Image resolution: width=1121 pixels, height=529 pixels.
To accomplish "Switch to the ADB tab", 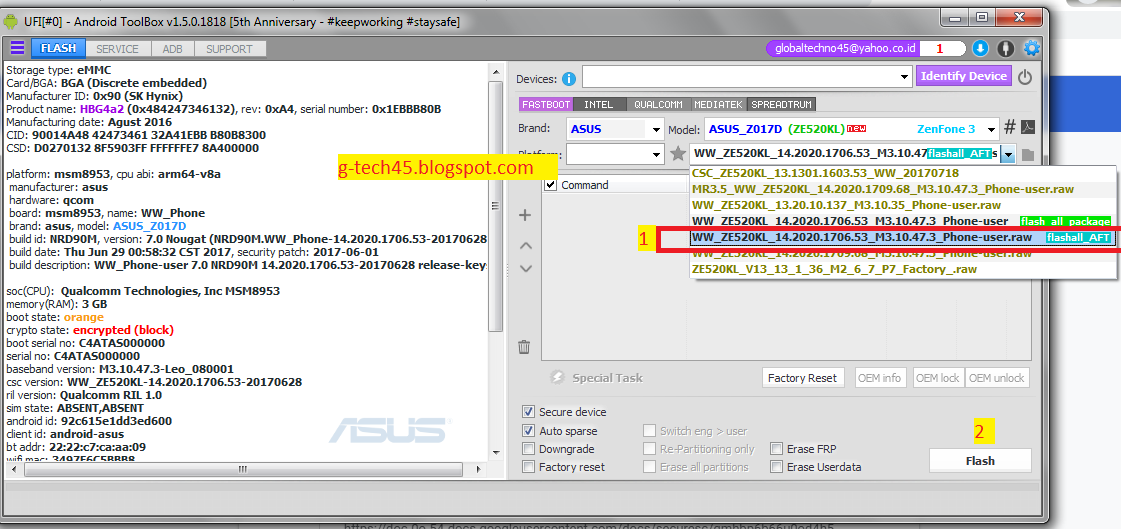I will [172, 49].
